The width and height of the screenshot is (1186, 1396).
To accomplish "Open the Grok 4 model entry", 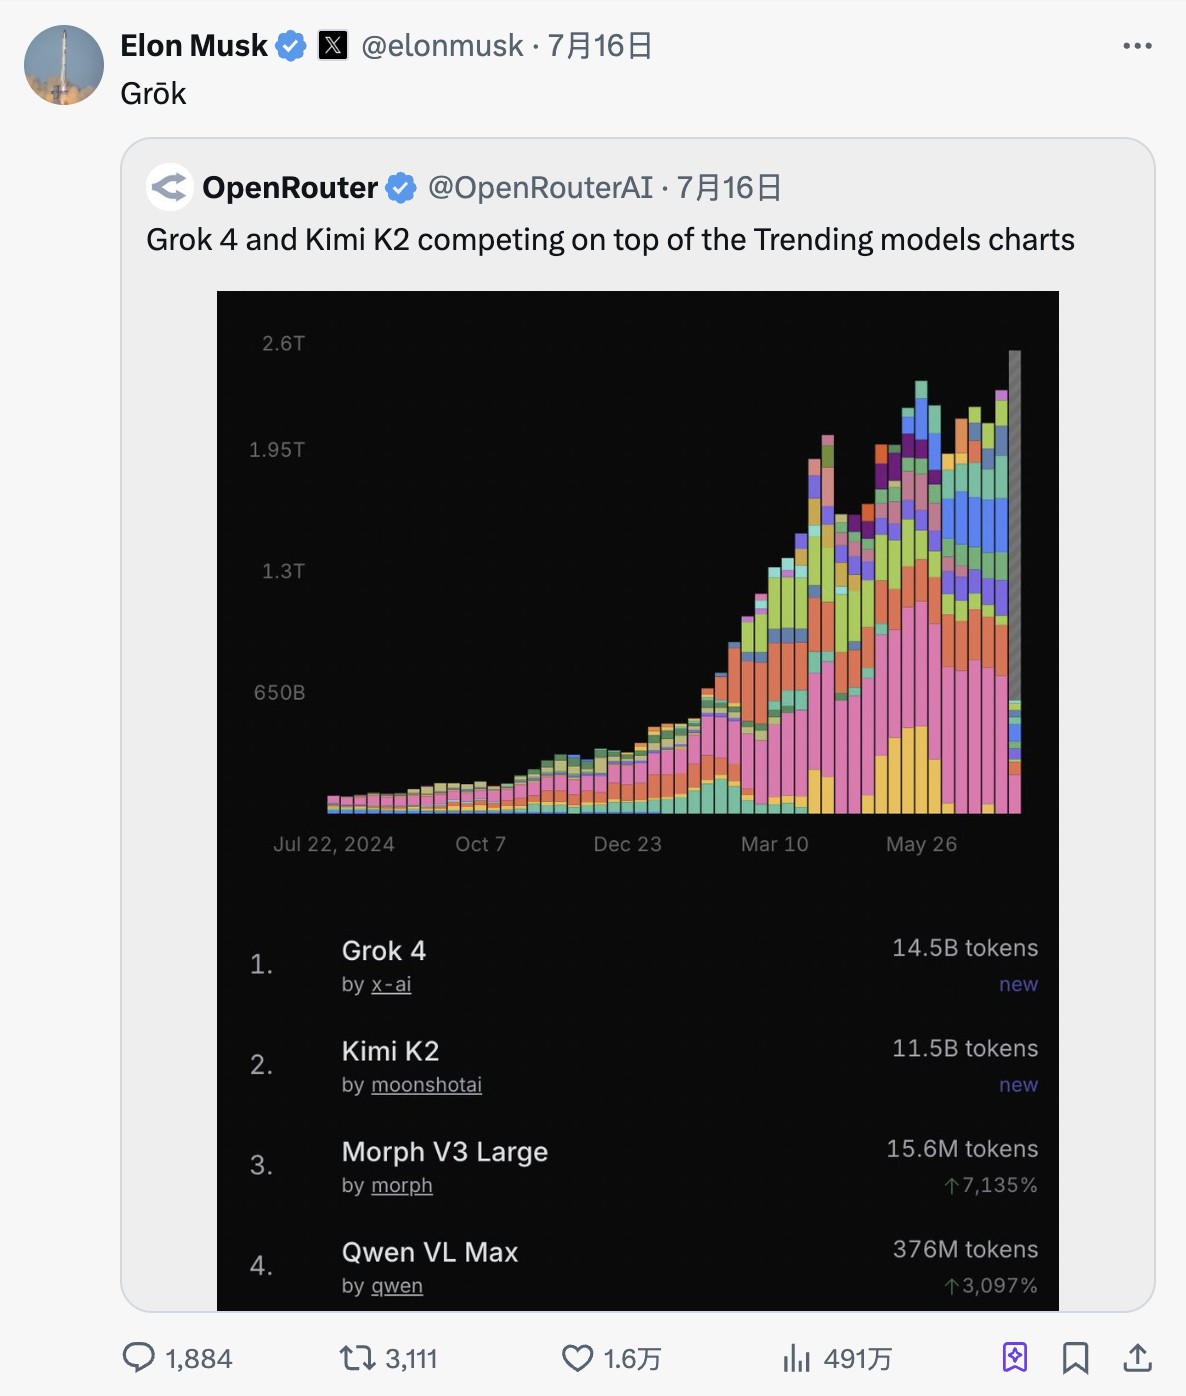I will click(x=384, y=950).
